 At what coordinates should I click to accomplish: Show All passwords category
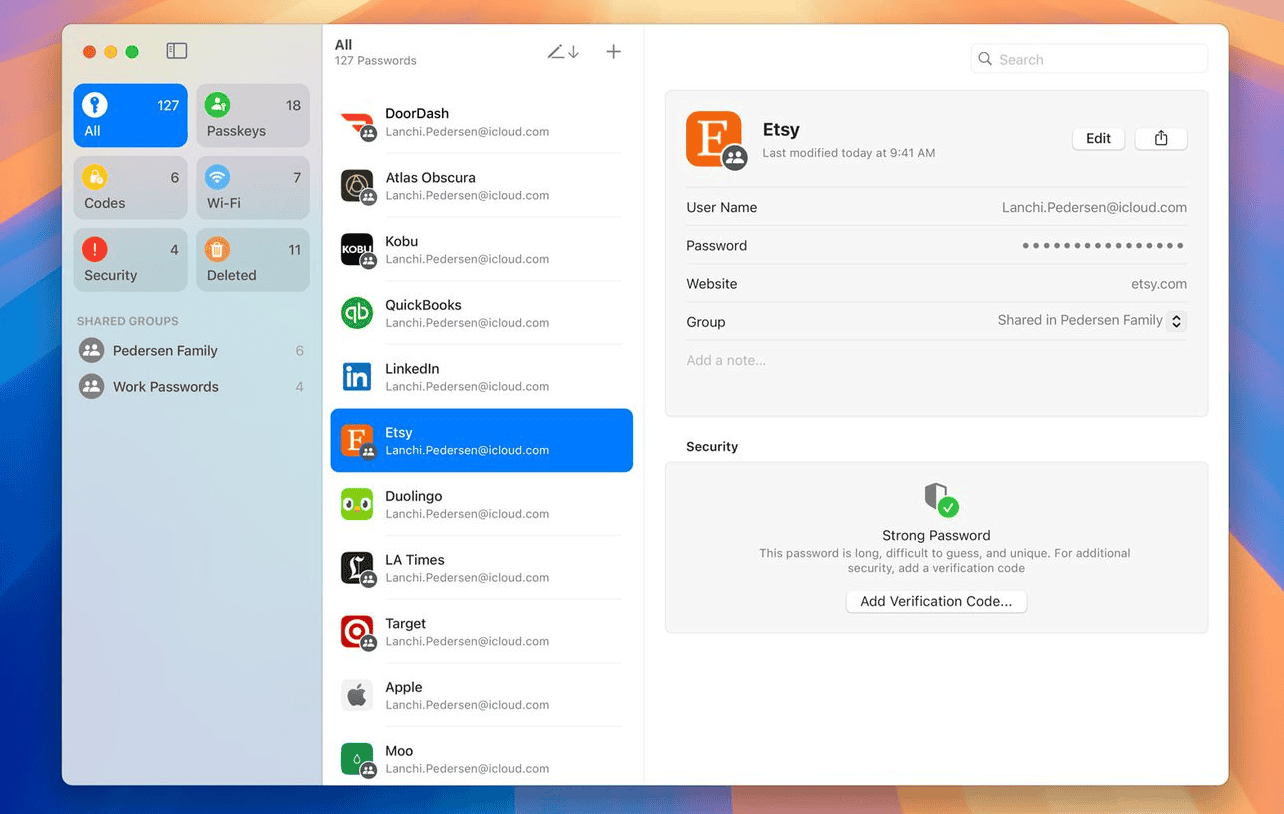coord(130,116)
